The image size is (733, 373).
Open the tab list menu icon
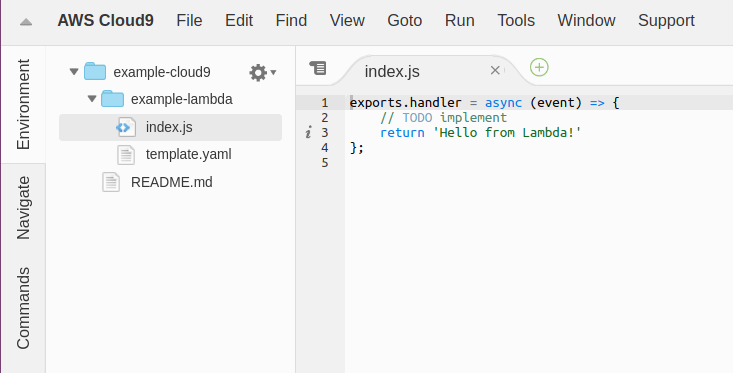point(318,68)
